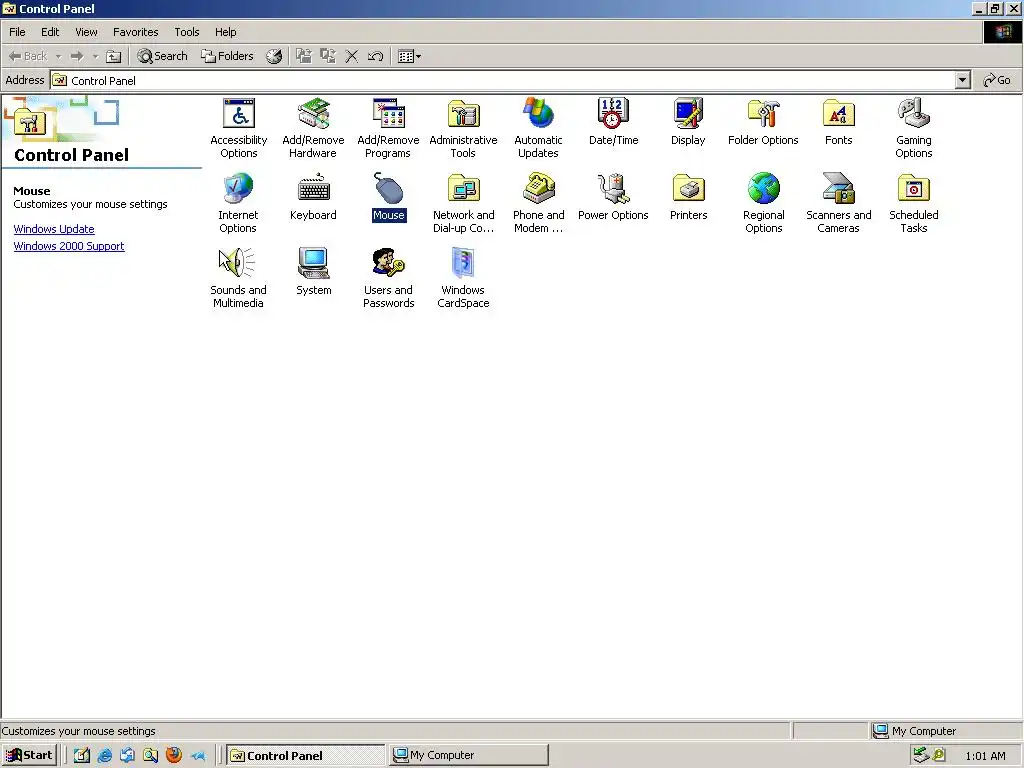Image resolution: width=1024 pixels, height=768 pixels.
Task: Open the Tools menu
Action: pos(187,32)
